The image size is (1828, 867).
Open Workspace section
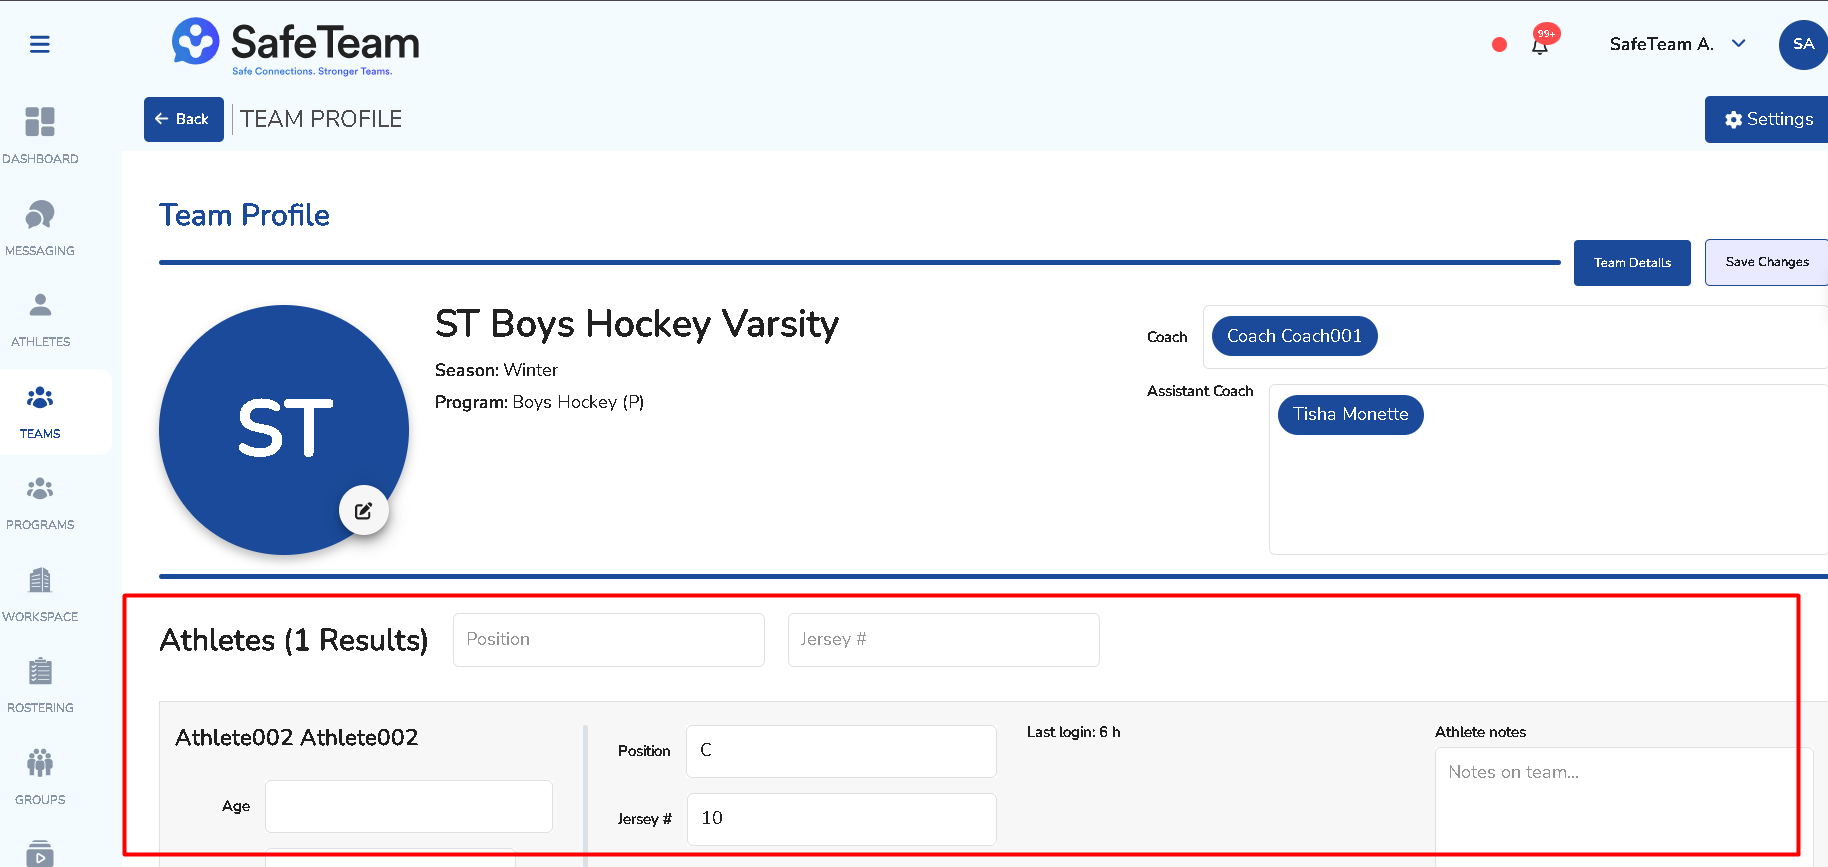point(40,594)
